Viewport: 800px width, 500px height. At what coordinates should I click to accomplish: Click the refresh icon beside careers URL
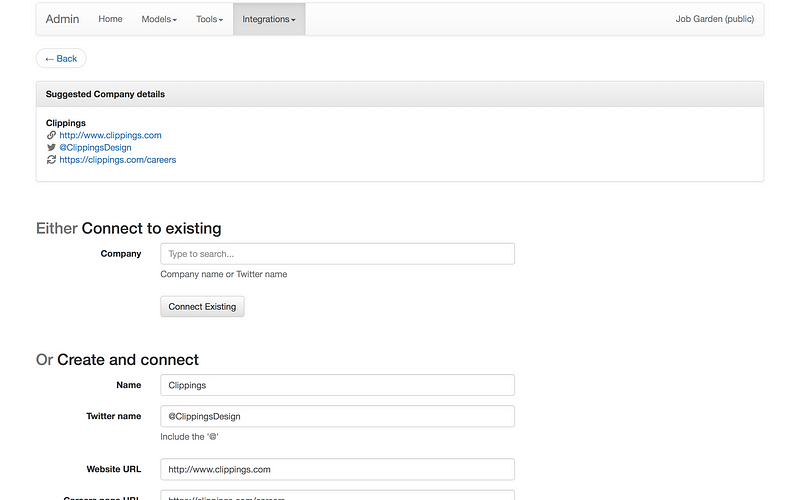coord(51,160)
